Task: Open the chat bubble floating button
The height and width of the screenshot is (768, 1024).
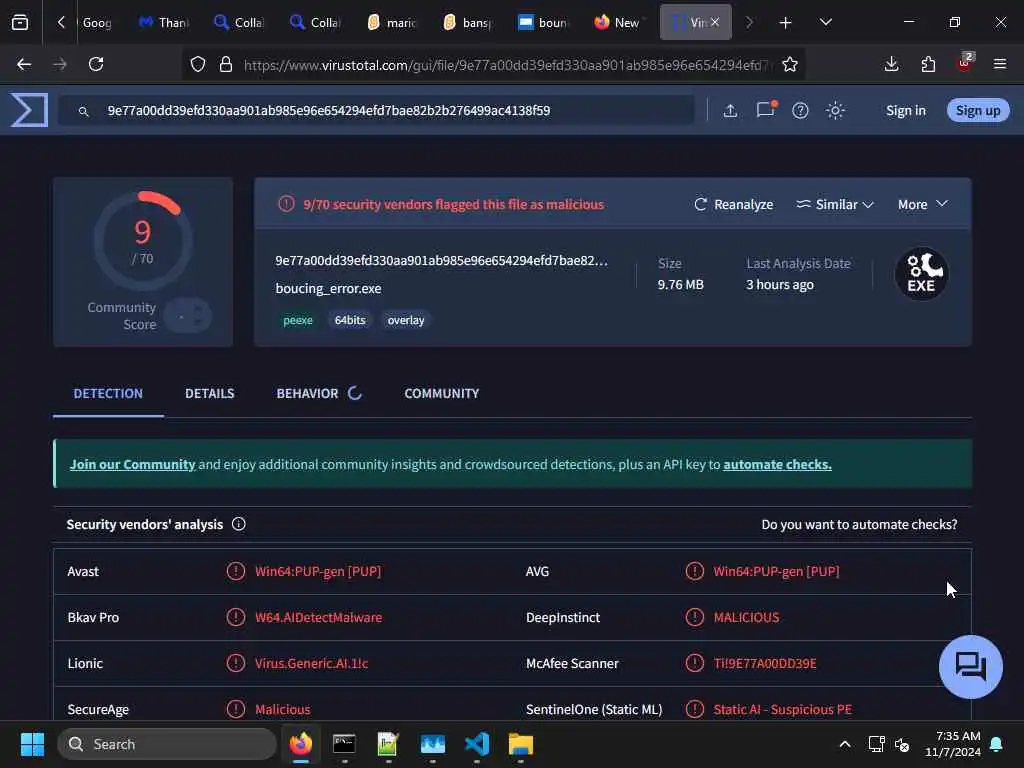Action: point(970,667)
